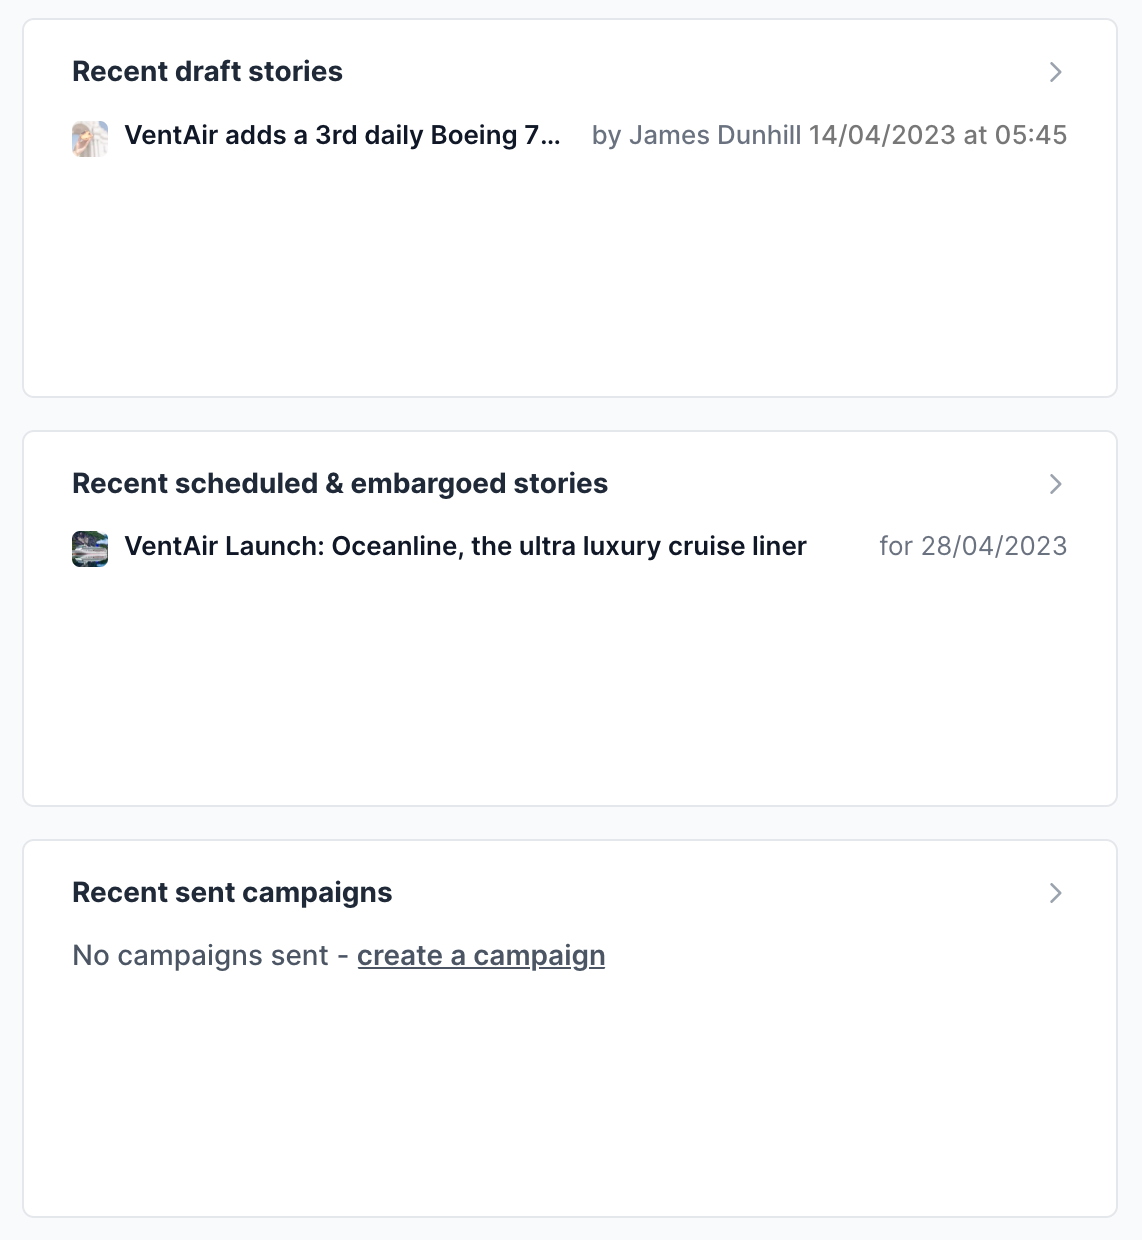
Task: Open draft story VentAir adds a 3rd daily Boeing
Action: pyautogui.click(x=342, y=135)
